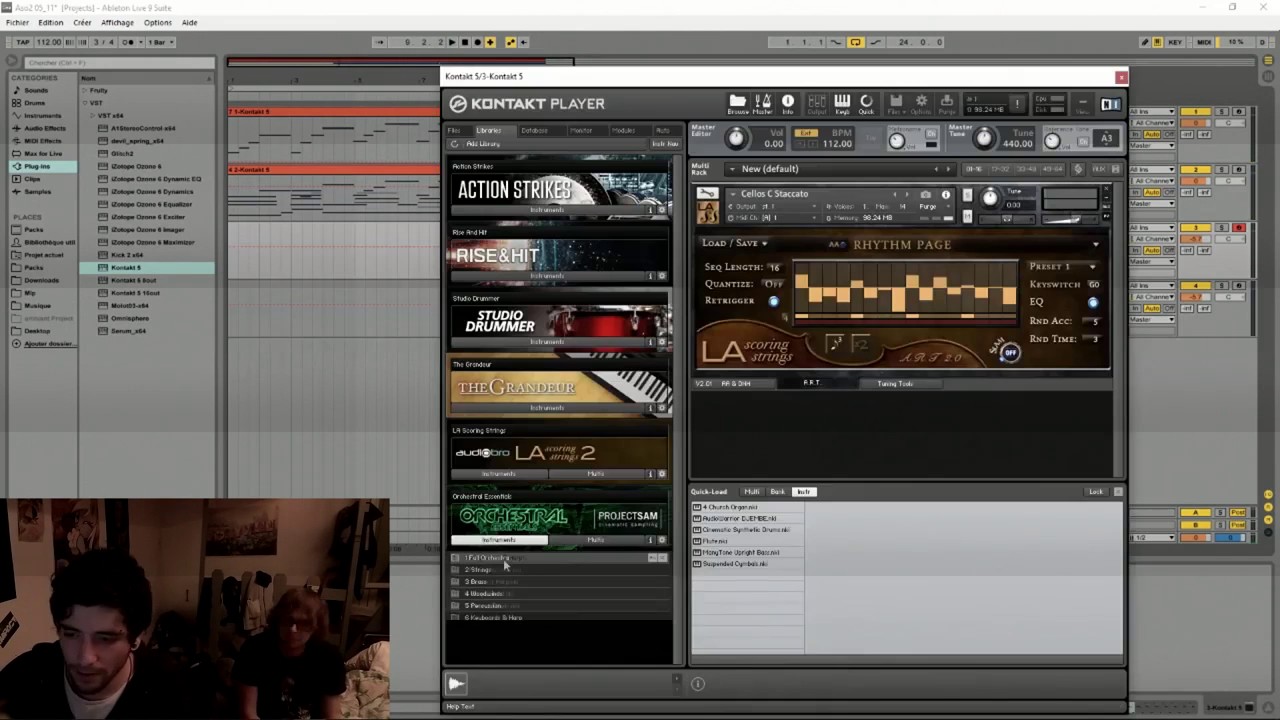Image resolution: width=1280 pixels, height=720 pixels.
Task: Adjust the Master Editor Vol knob
Action: tap(736, 139)
